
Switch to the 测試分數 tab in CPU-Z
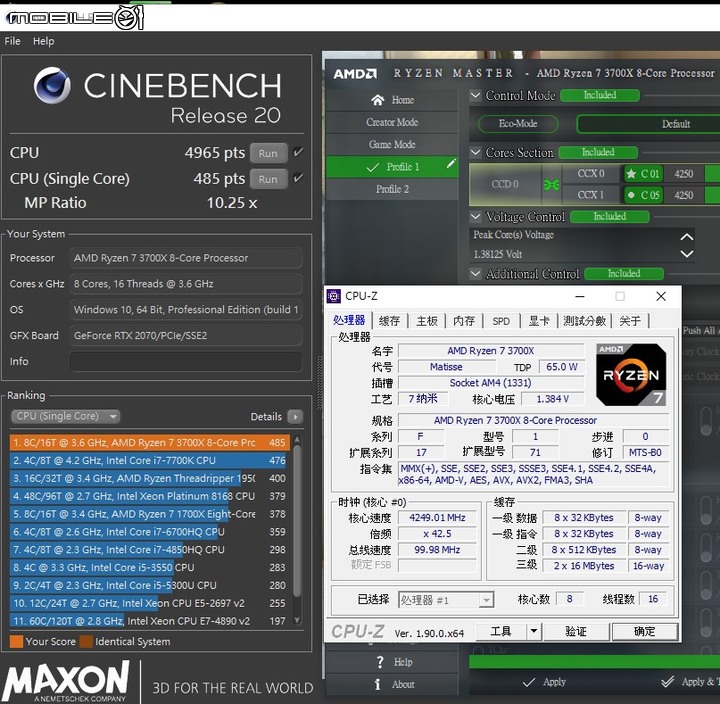point(585,321)
